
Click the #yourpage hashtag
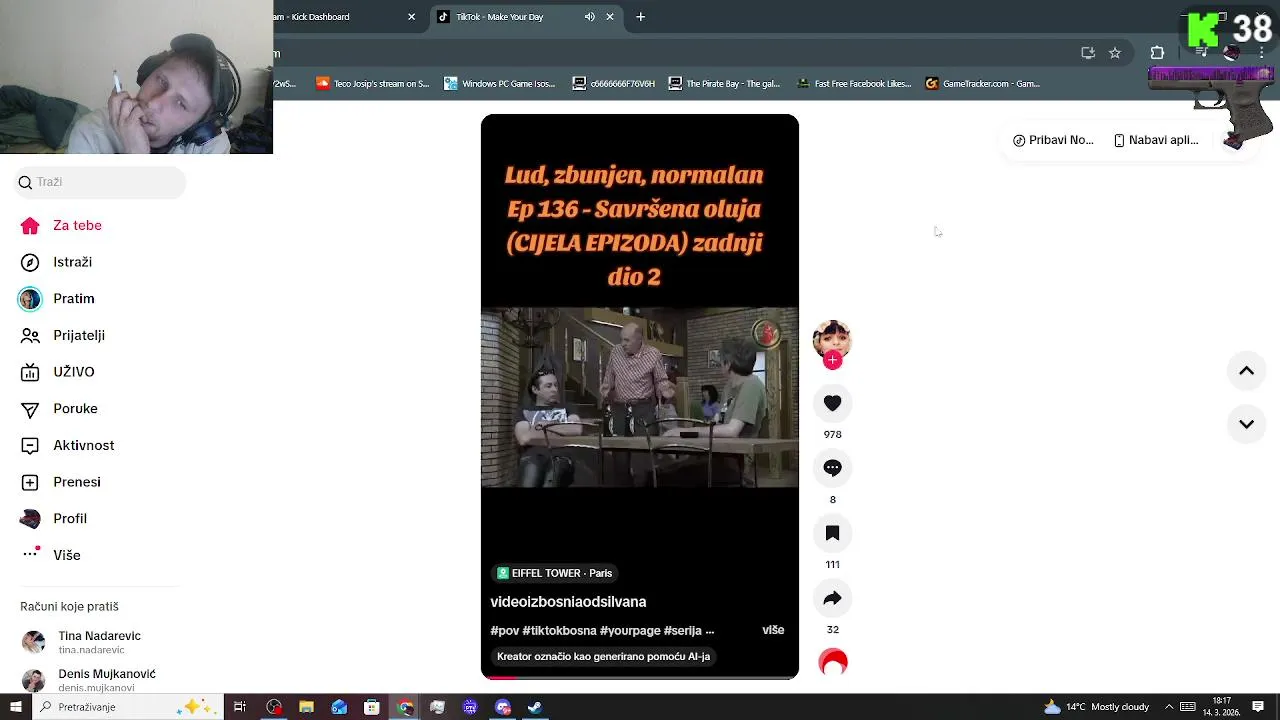pos(630,631)
